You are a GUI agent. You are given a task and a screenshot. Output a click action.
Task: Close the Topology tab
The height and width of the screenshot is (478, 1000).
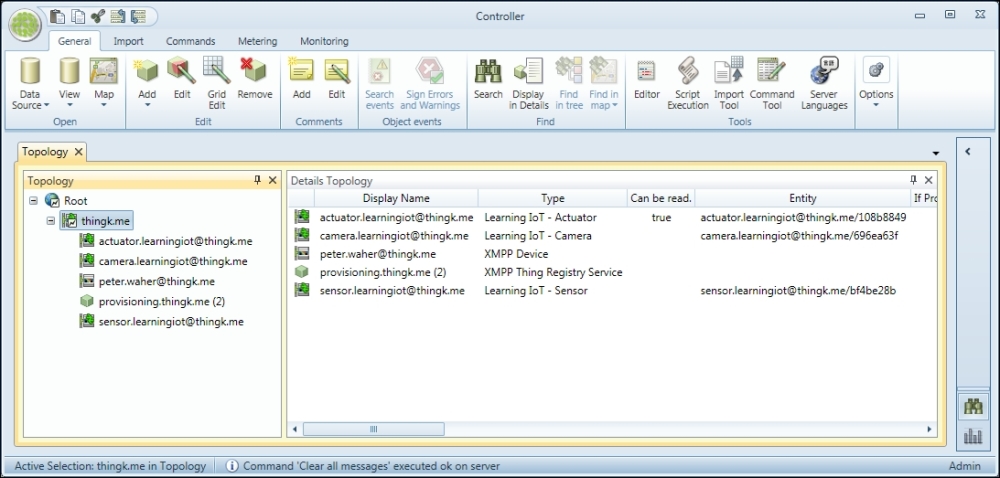(x=78, y=152)
